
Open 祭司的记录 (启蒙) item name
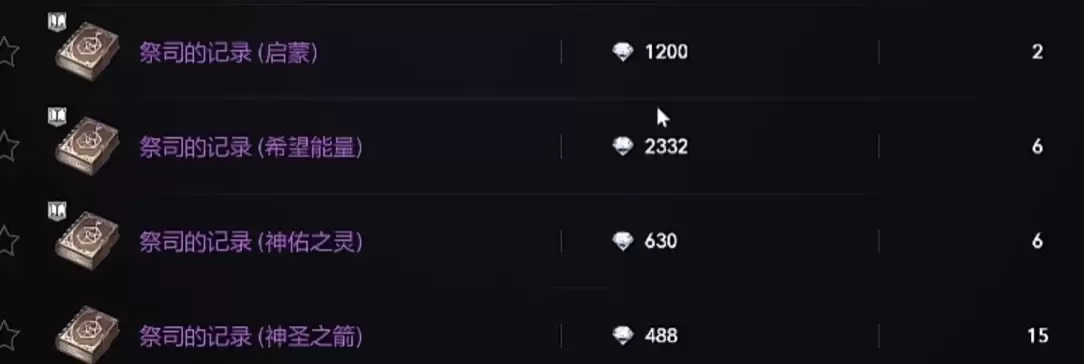point(229,52)
